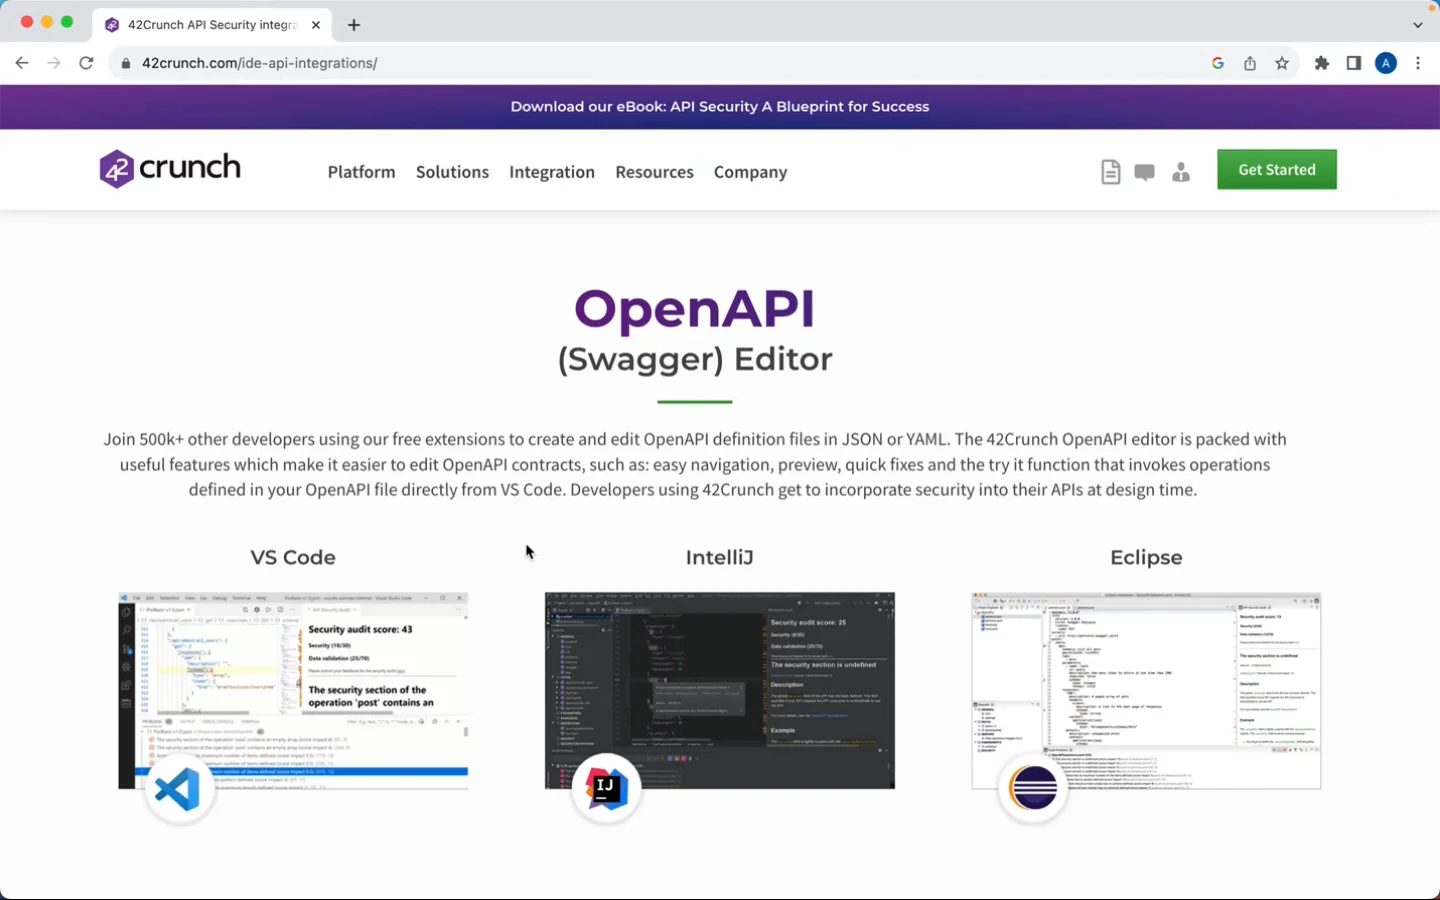The width and height of the screenshot is (1440, 900).
Task: Open the Eclipse editor screenshot thumbnail
Action: point(1146,691)
